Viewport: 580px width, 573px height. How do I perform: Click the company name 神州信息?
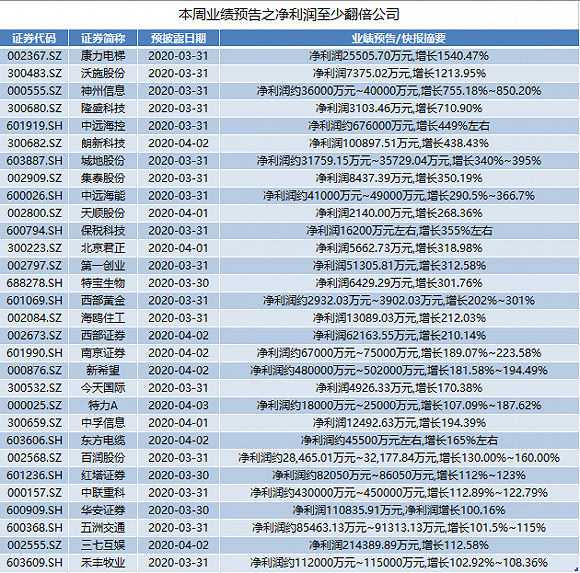pyautogui.click(x=103, y=91)
